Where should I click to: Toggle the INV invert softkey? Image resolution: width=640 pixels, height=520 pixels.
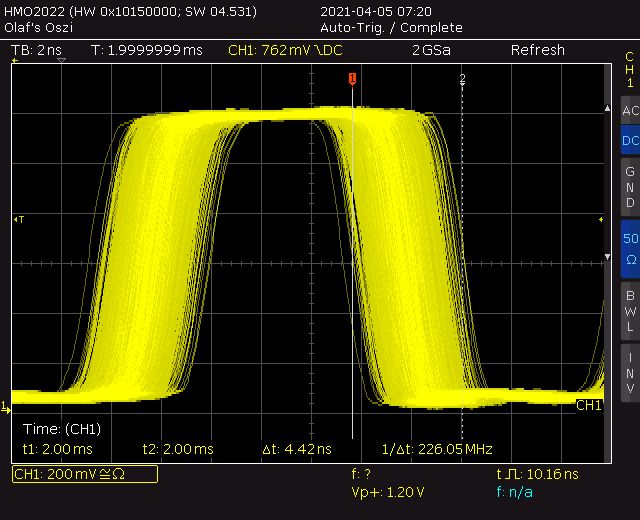630,373
